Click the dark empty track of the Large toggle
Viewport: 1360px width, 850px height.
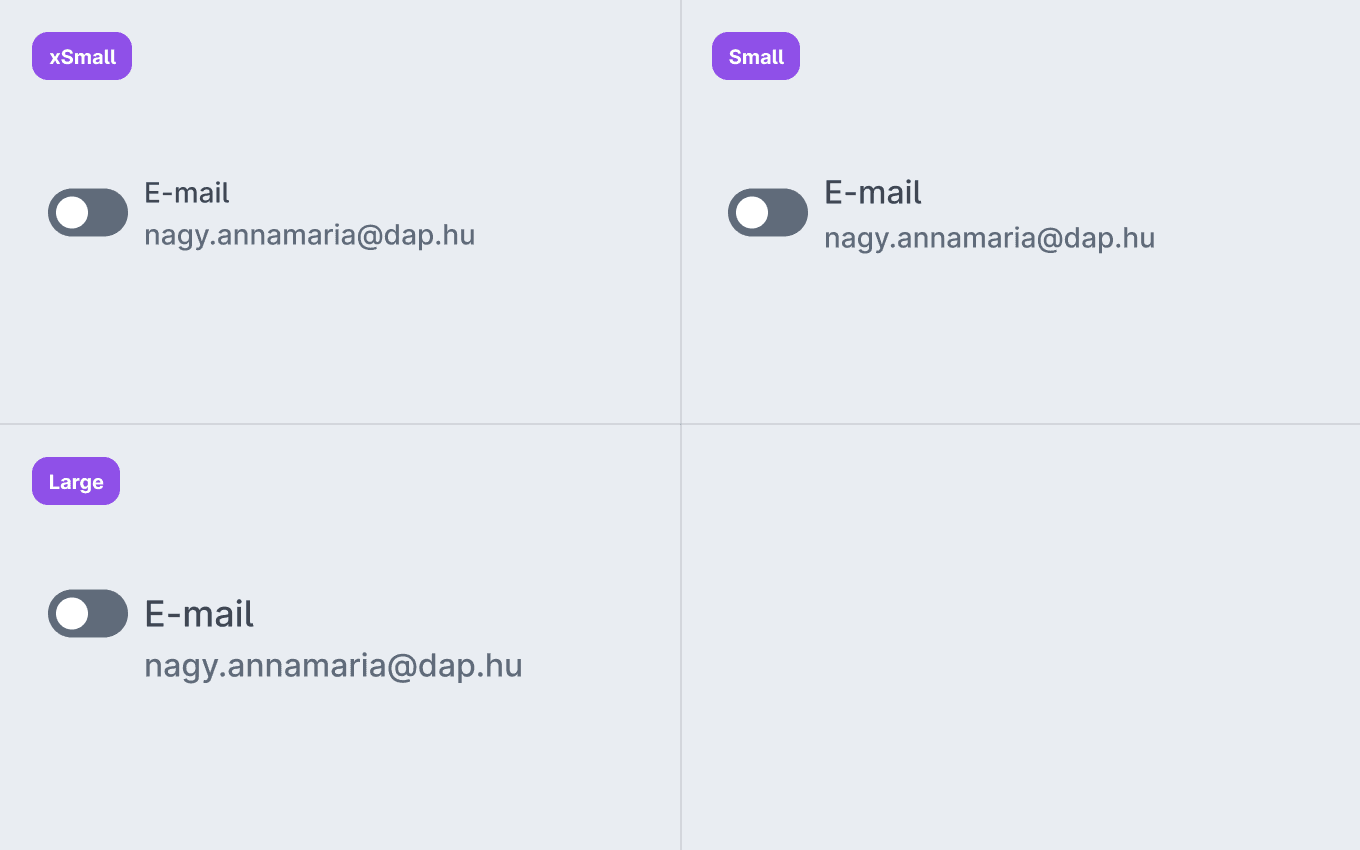tap(108, 613)
